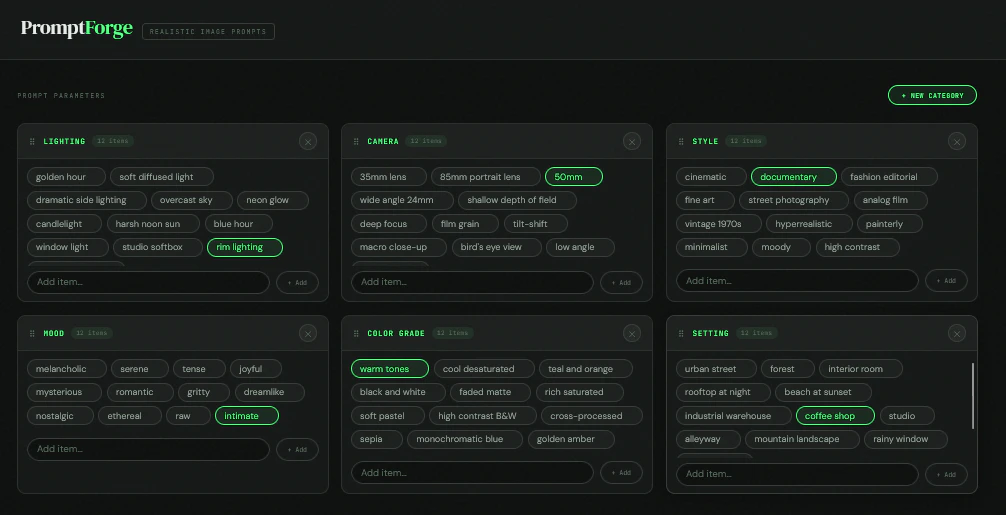Click Add button in Lighting card
The width and height of the screenshot is (1006, 515).
tap(297, 283)
